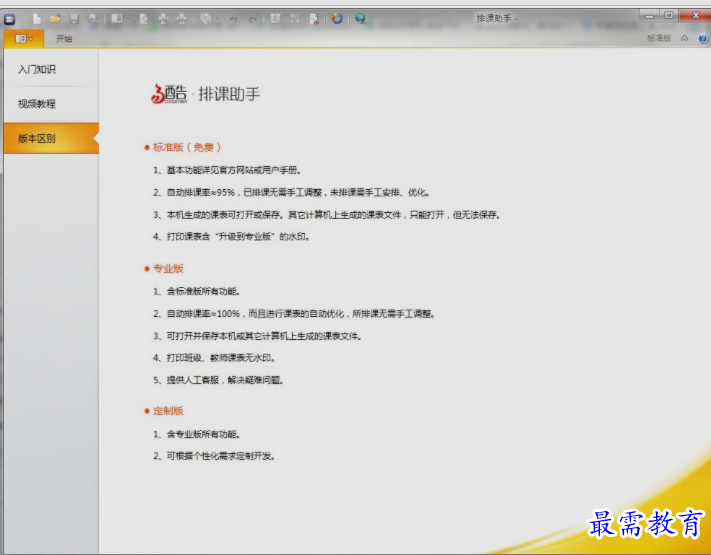Click the 标准版（免费）heading
This screenshot has width=711, height=555.
point(187,147)
